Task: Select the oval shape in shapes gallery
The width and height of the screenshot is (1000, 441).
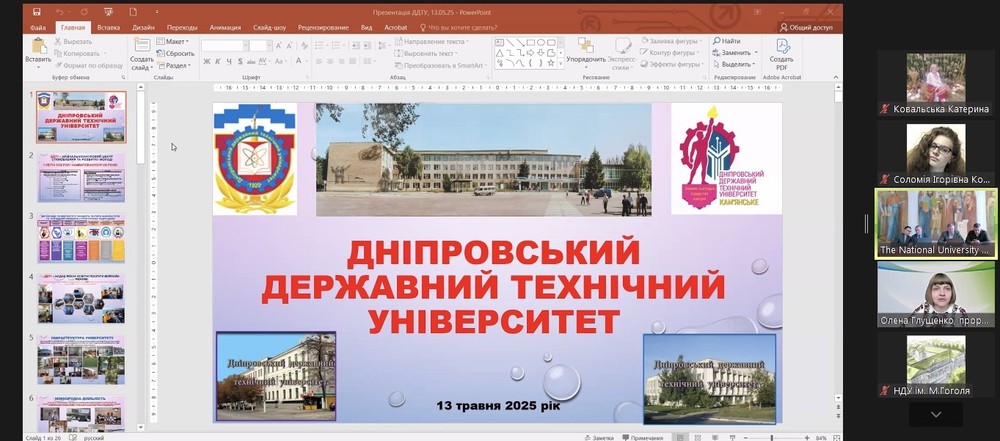Action: coord(540,42)
